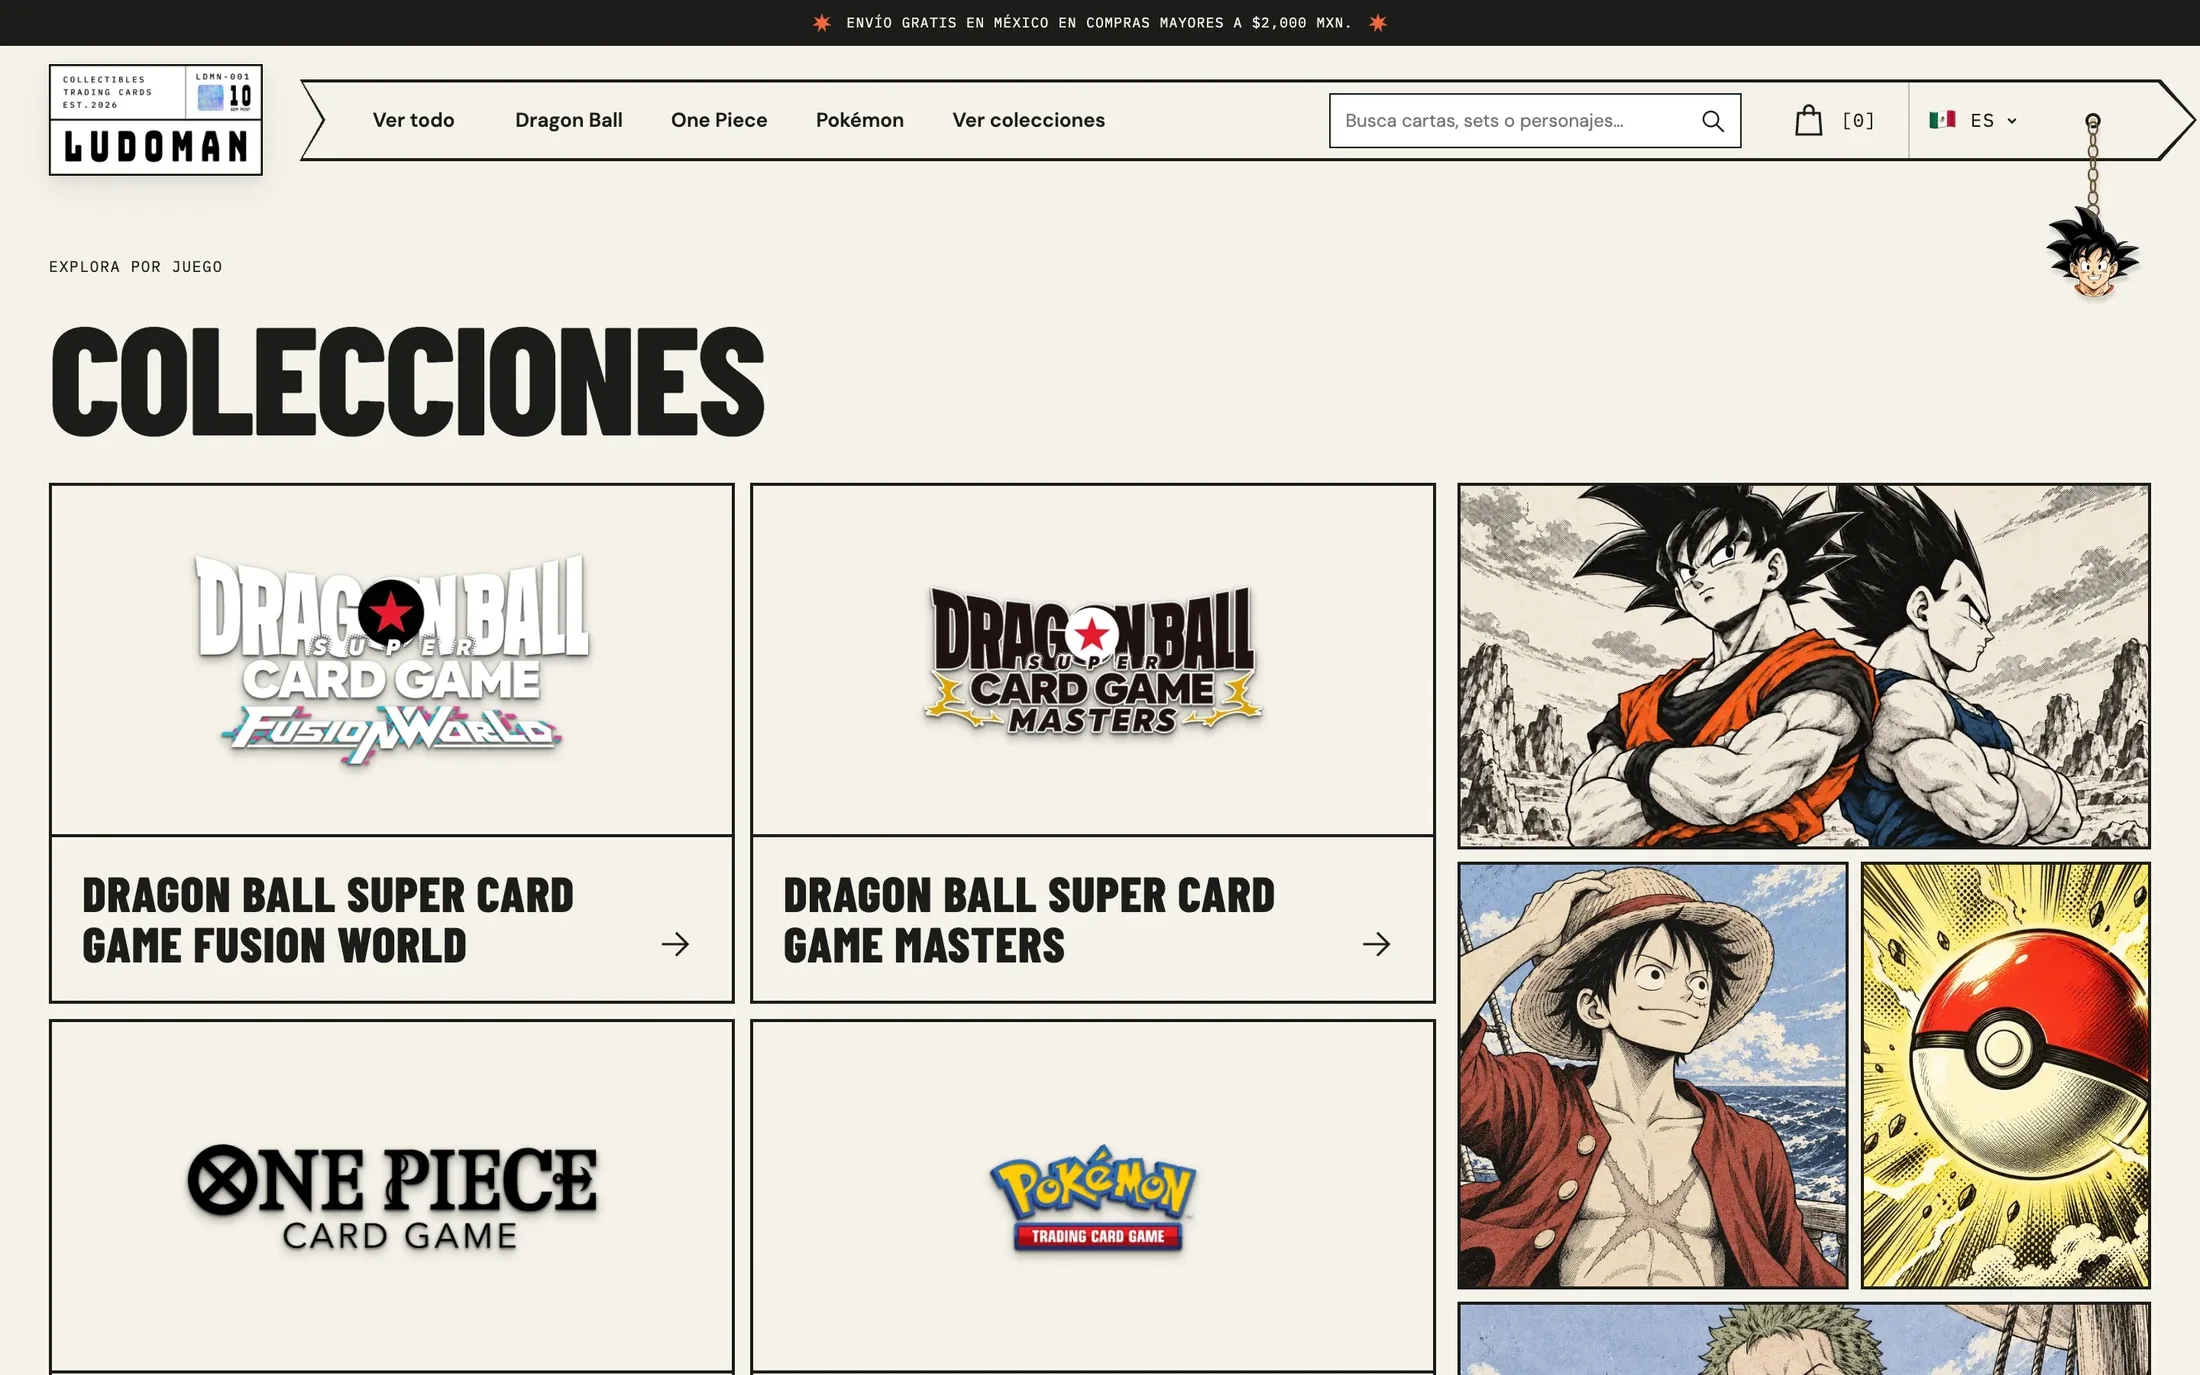
Task: Open Ver todo menu item
Action: tap(413, 120)
